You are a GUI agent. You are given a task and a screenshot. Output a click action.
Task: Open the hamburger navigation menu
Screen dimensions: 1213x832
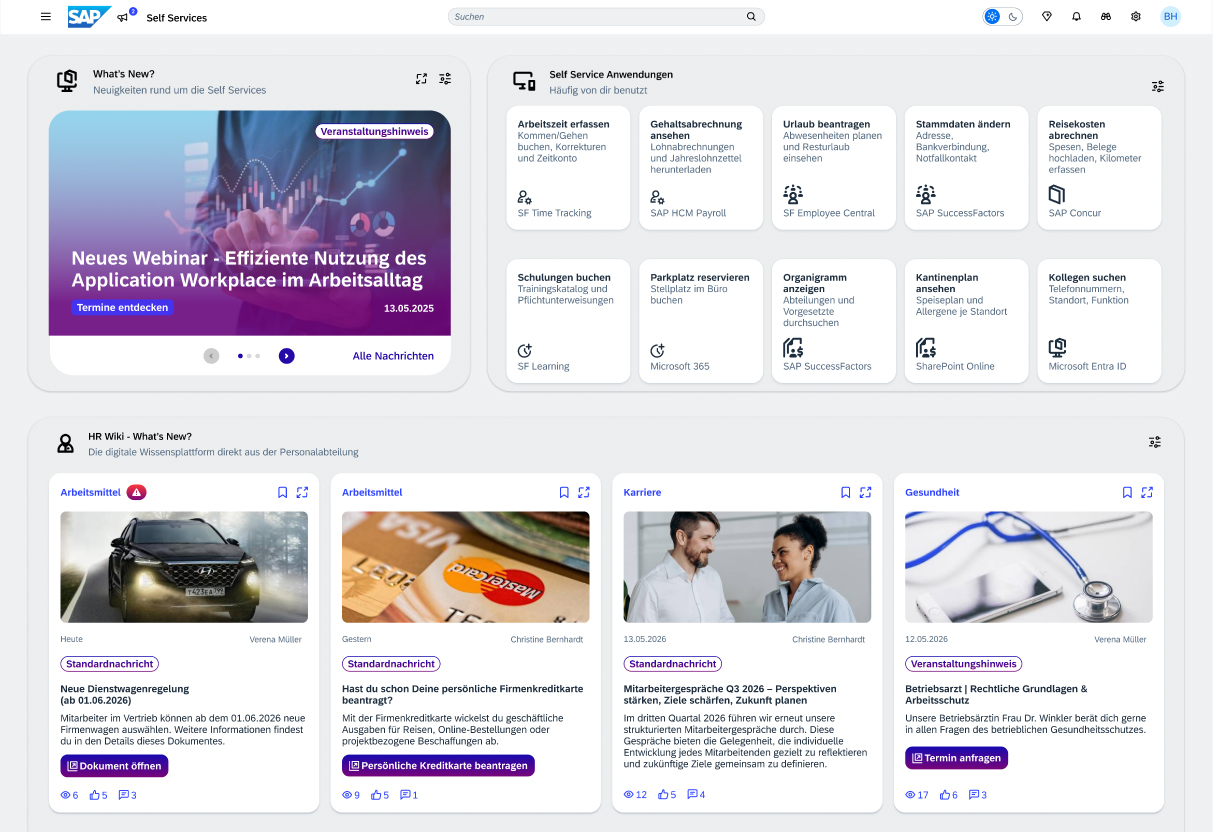pyautogui.click(x=46, y=17)
